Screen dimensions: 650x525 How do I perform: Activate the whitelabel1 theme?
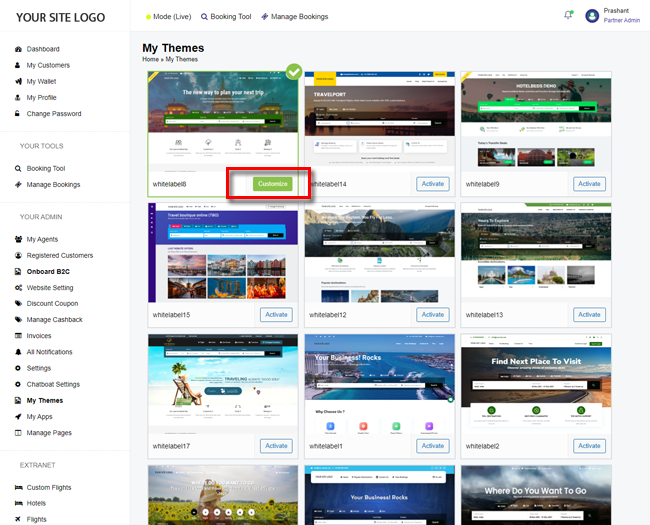[x=433, y=446]
